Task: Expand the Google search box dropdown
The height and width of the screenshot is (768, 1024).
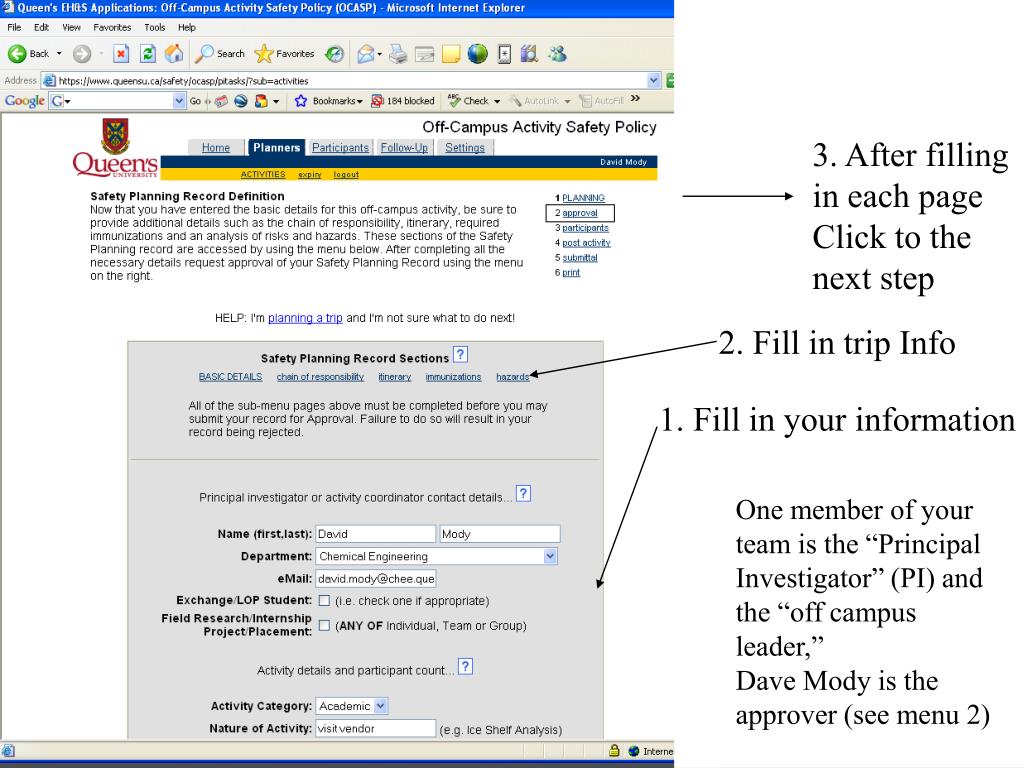Action: pyautogui.click(x=179, y=101)
